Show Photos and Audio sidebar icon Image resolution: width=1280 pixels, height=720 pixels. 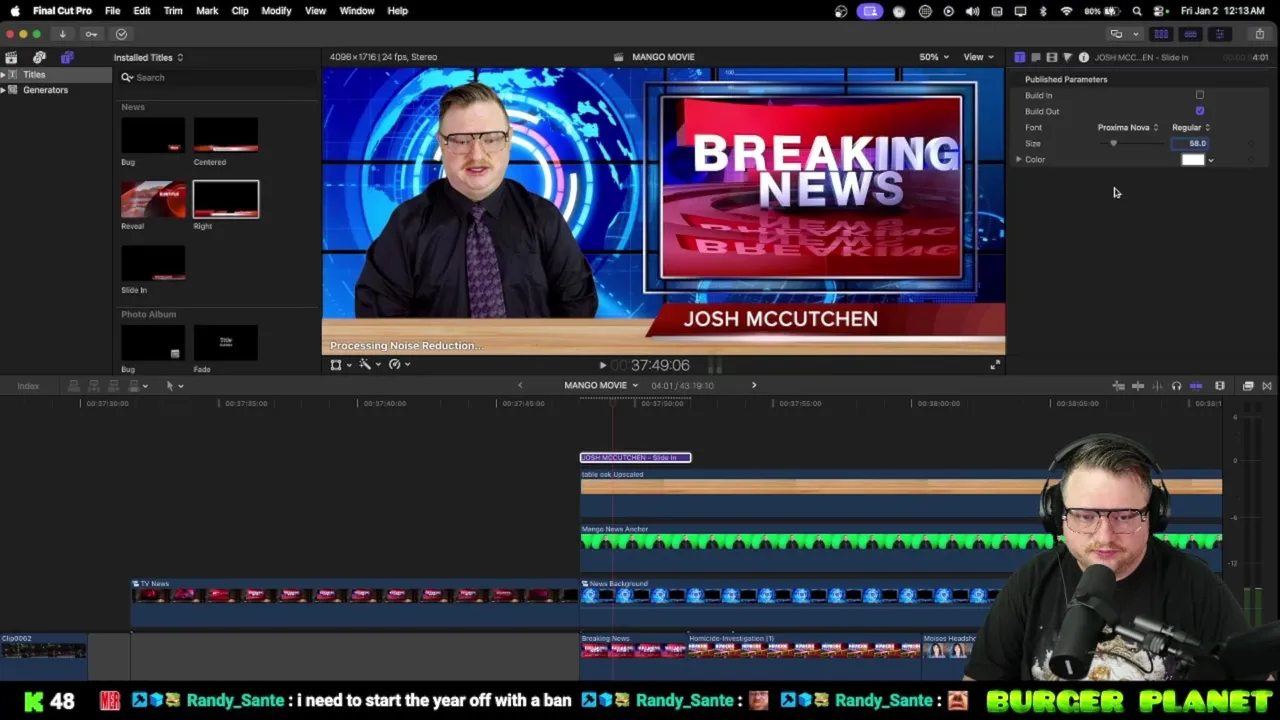[39, 57]
